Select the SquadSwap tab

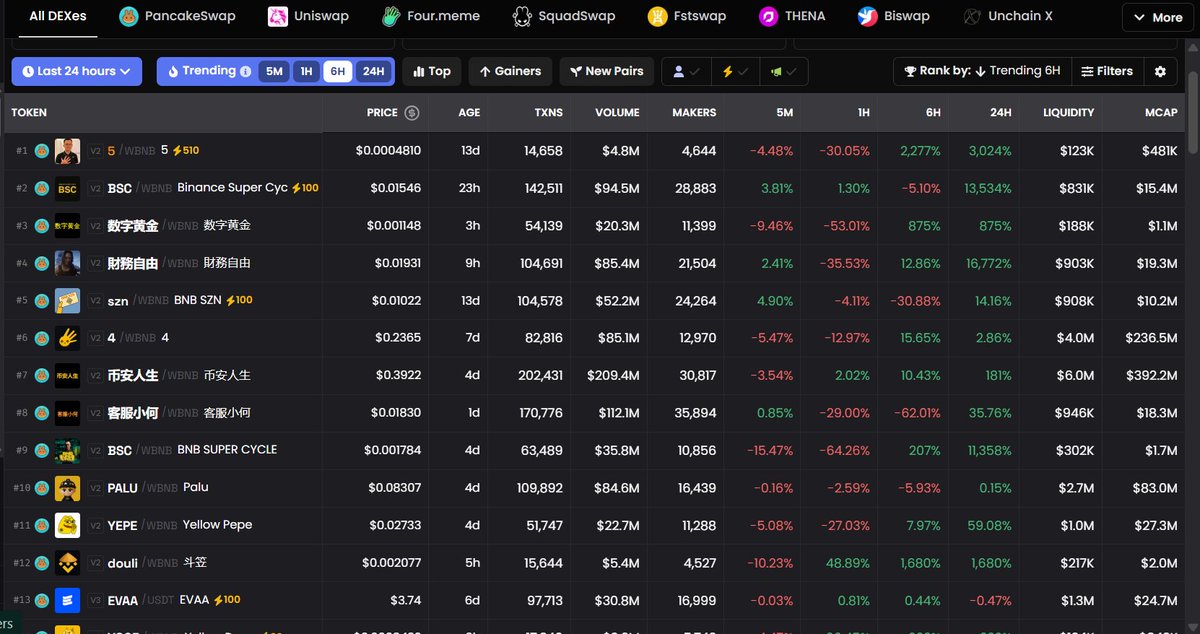pyautogui.click(x=564, y=16)
